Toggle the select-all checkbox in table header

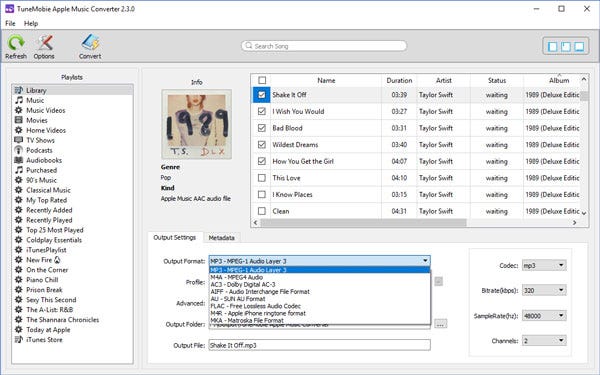pyautogui.click(x=262, y=80)
